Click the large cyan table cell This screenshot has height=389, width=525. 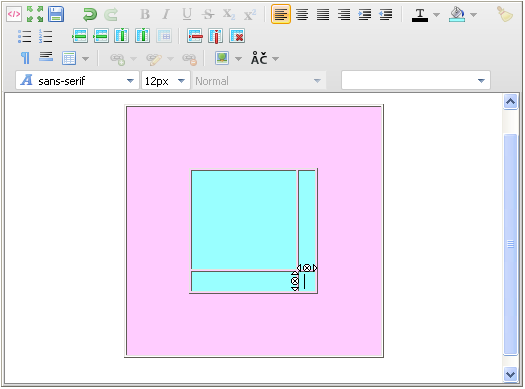pyautogui.click(x=244, y=220)
